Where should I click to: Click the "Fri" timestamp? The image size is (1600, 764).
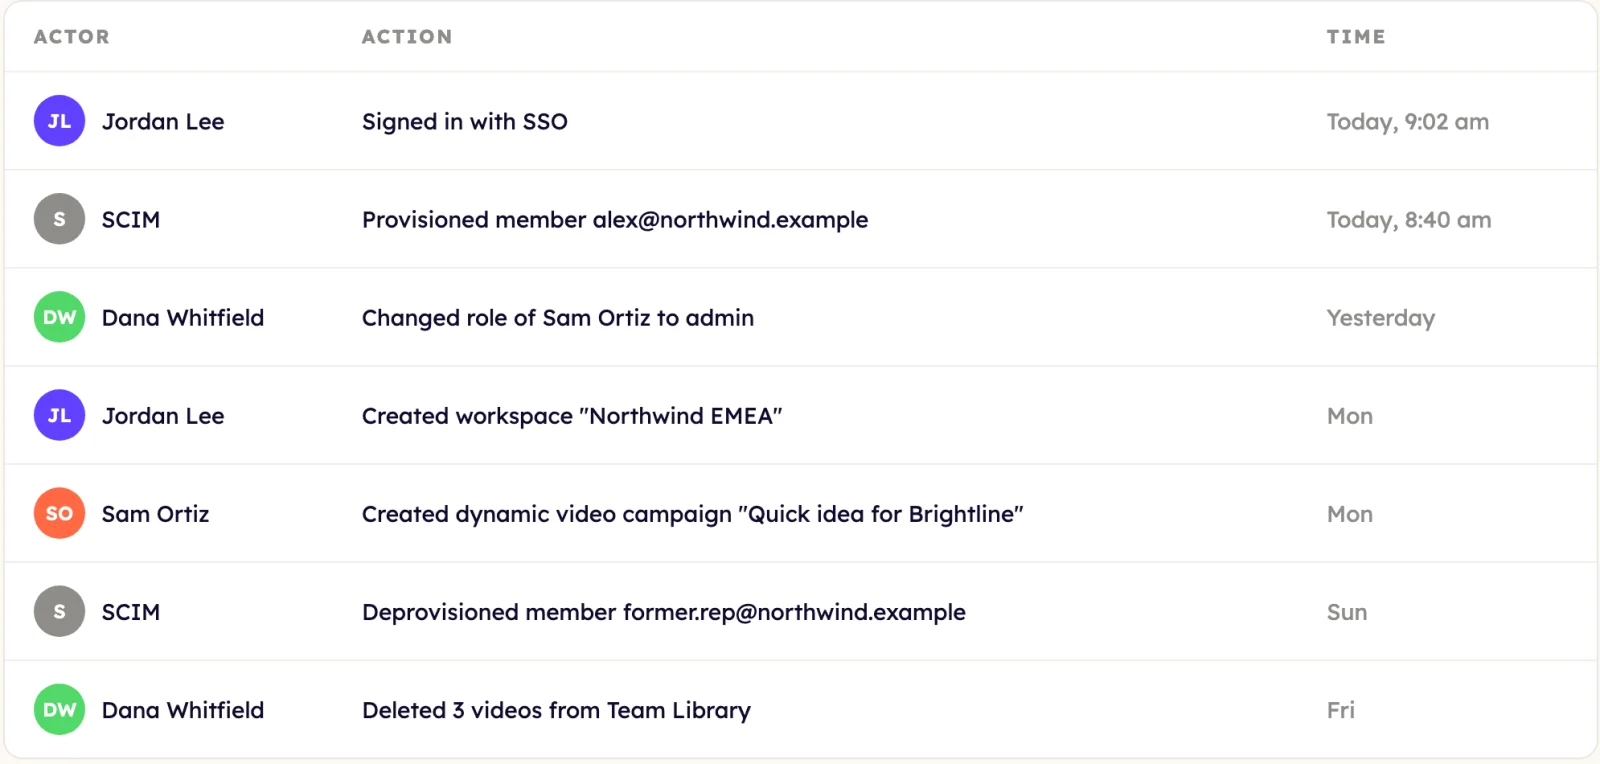click(1341, 709)
